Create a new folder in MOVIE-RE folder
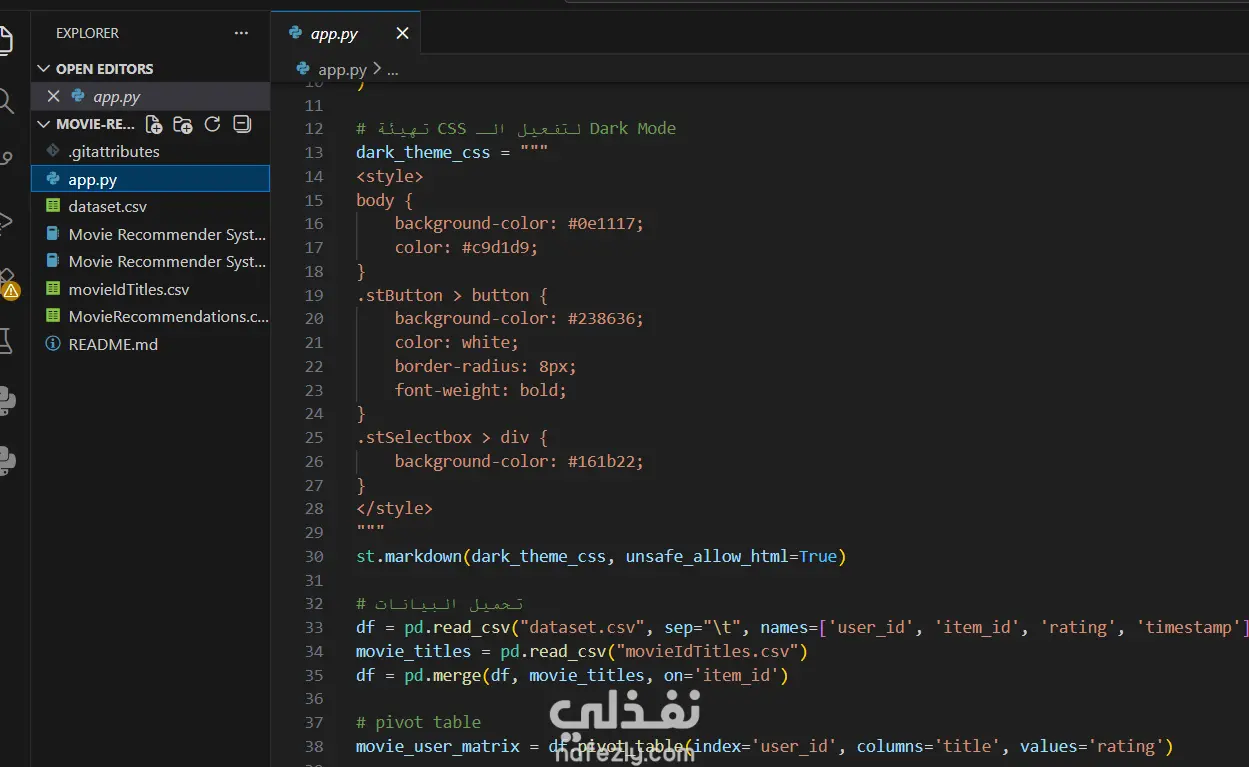Screen dimensions: 1249x767 pyautogui.click(x=183, y=124)
